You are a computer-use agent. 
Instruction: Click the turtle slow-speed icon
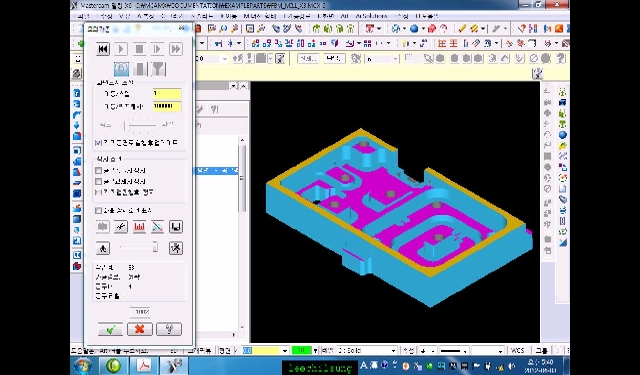click(x=103, y=248)
